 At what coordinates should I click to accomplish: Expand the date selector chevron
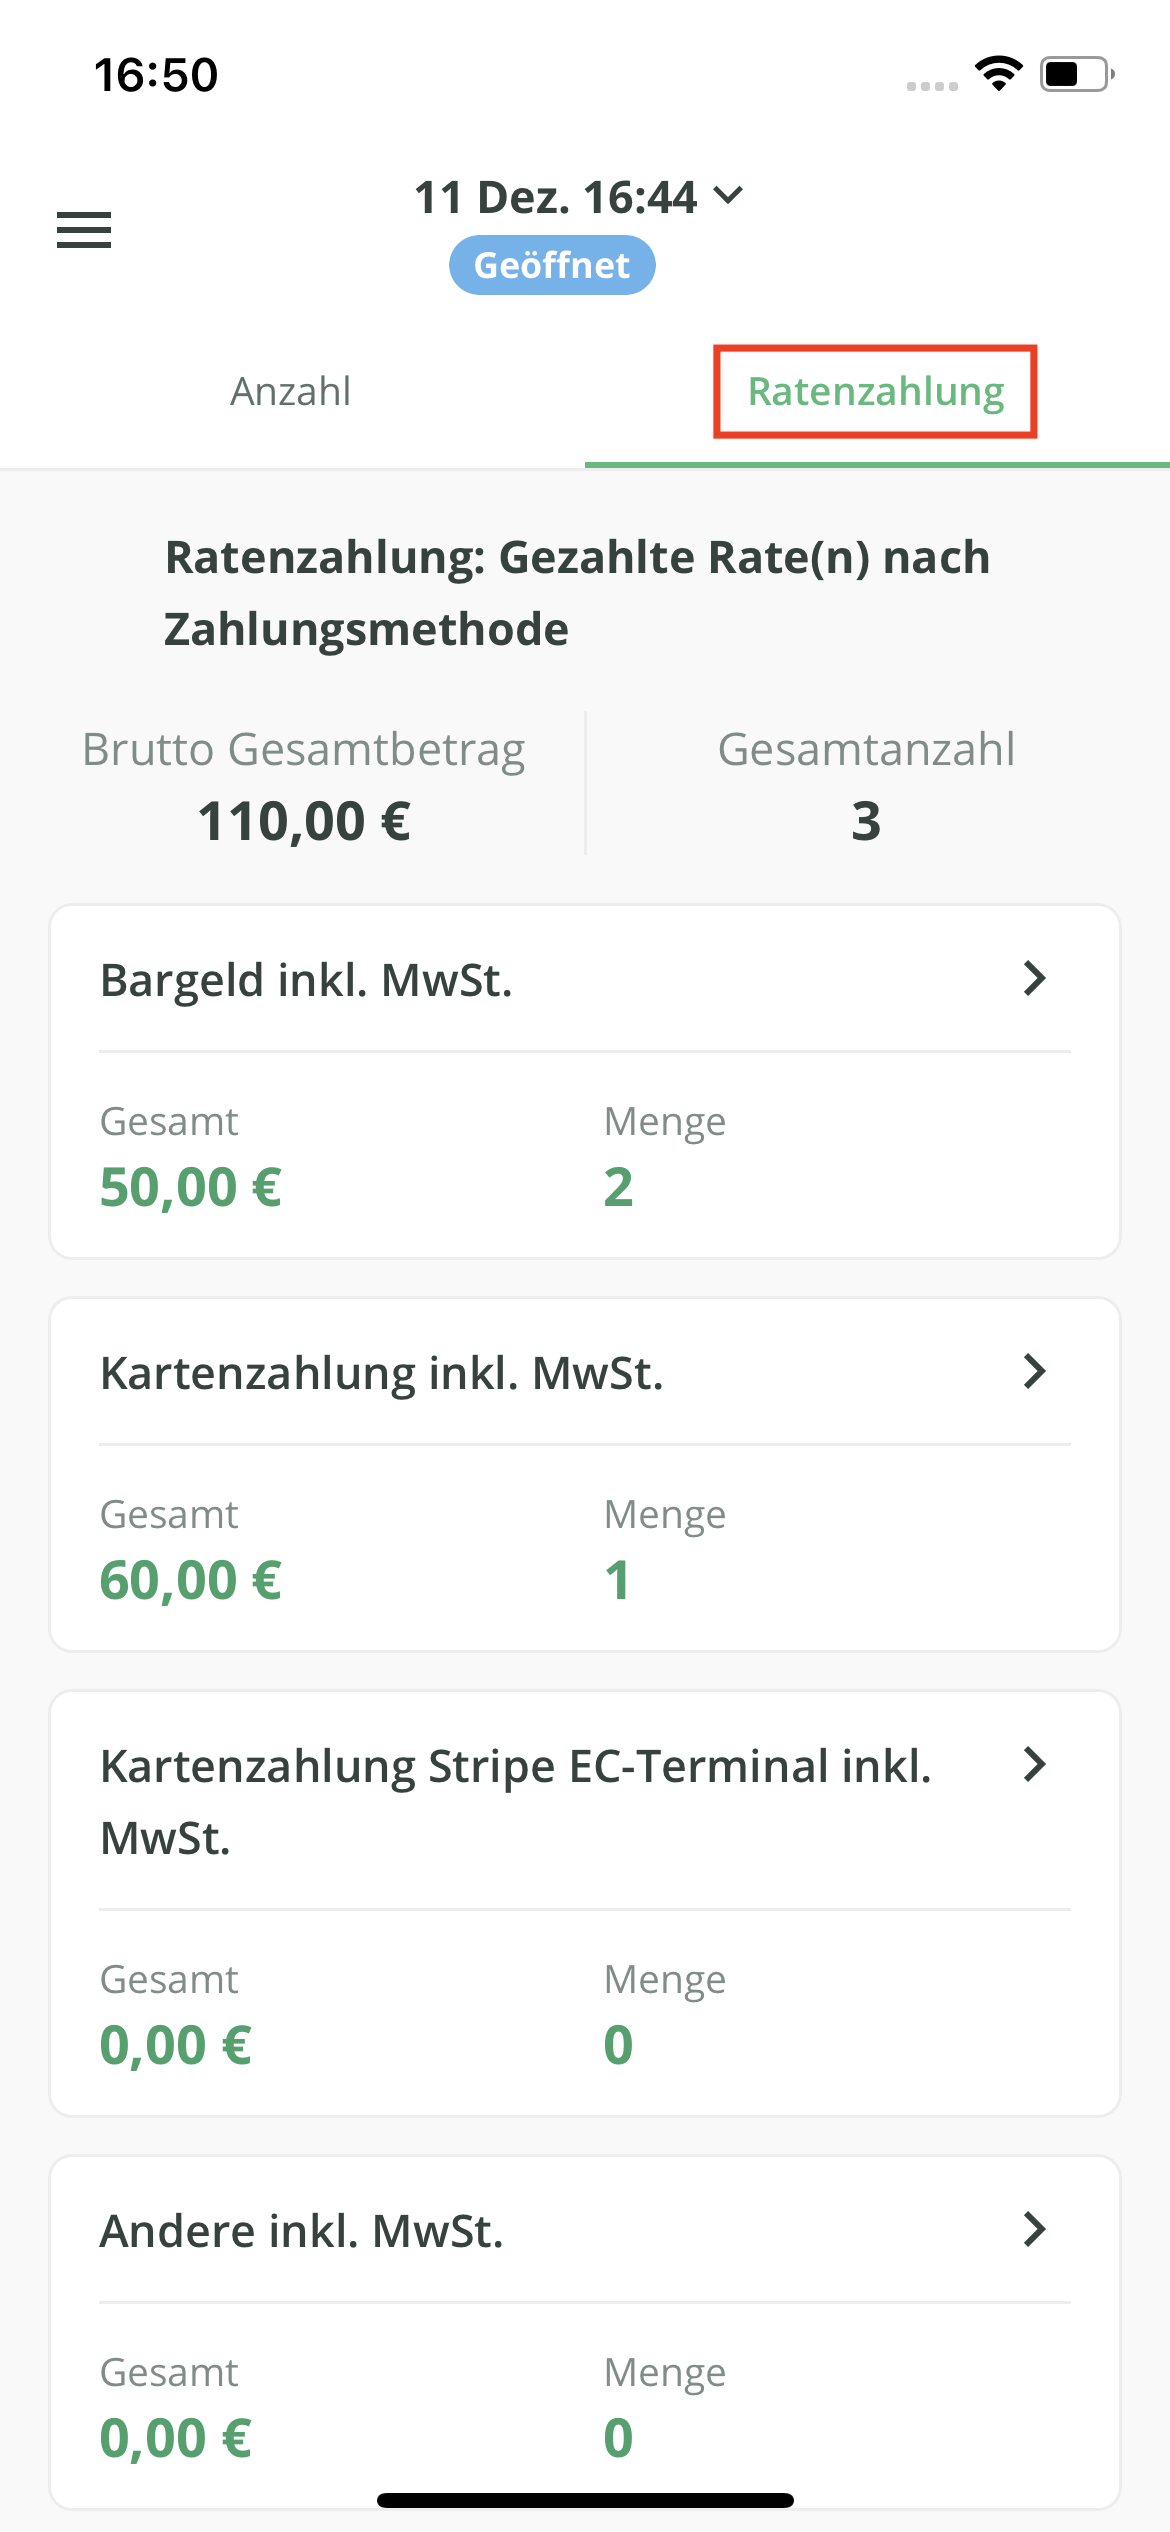pyautogui.click(x=729, y=195)
